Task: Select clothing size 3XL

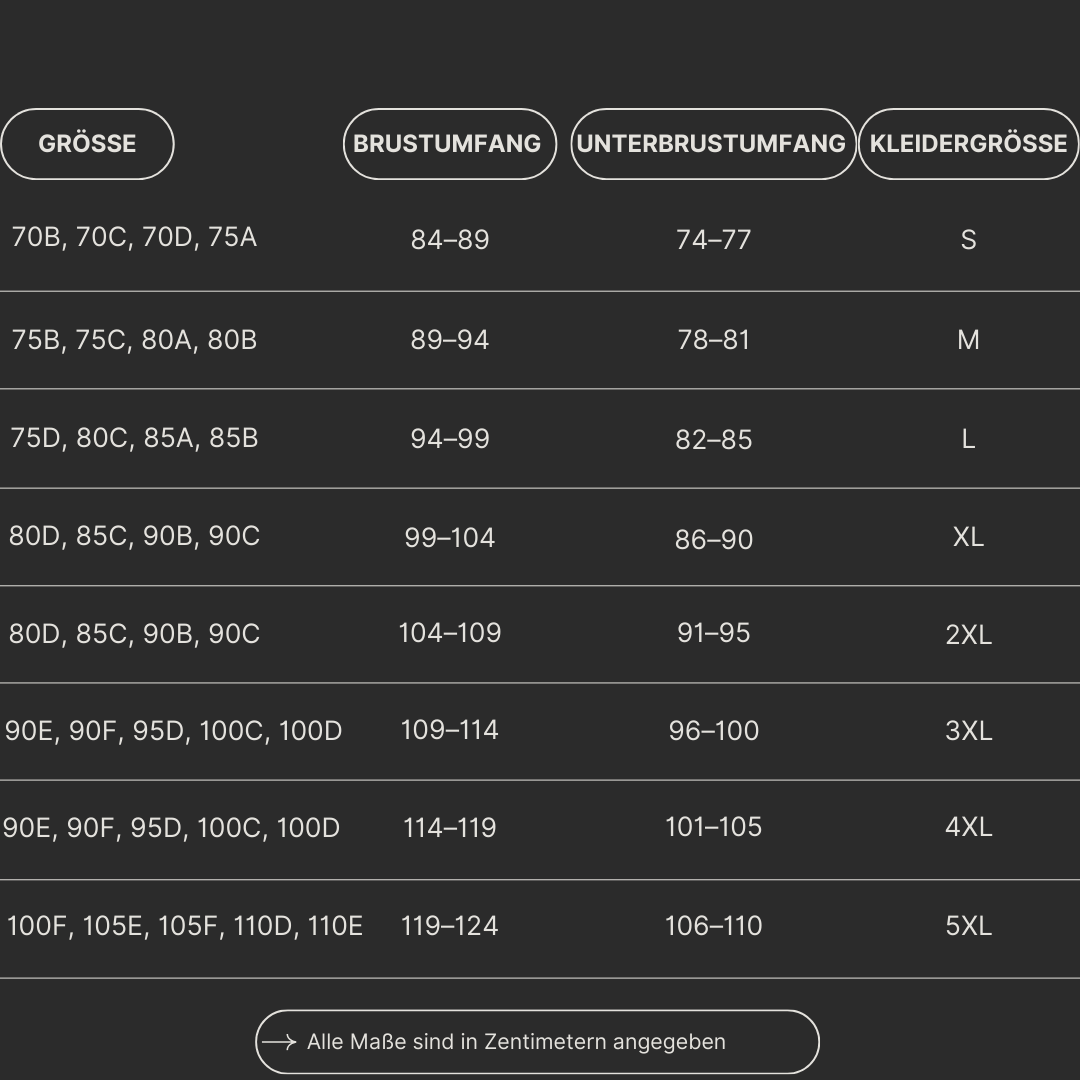Action: point(968,731)
